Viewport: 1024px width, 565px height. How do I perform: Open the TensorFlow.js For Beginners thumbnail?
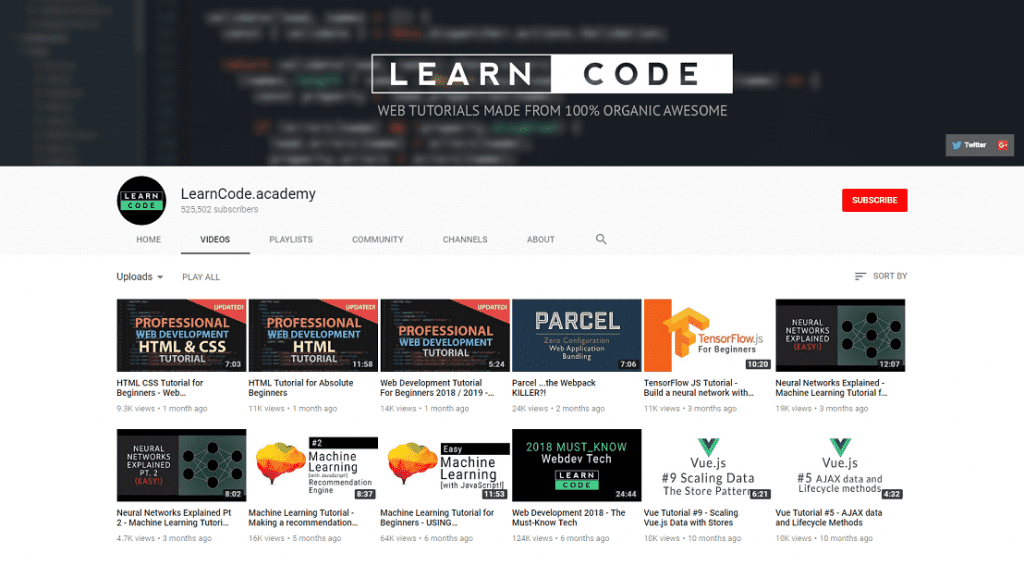709,336
